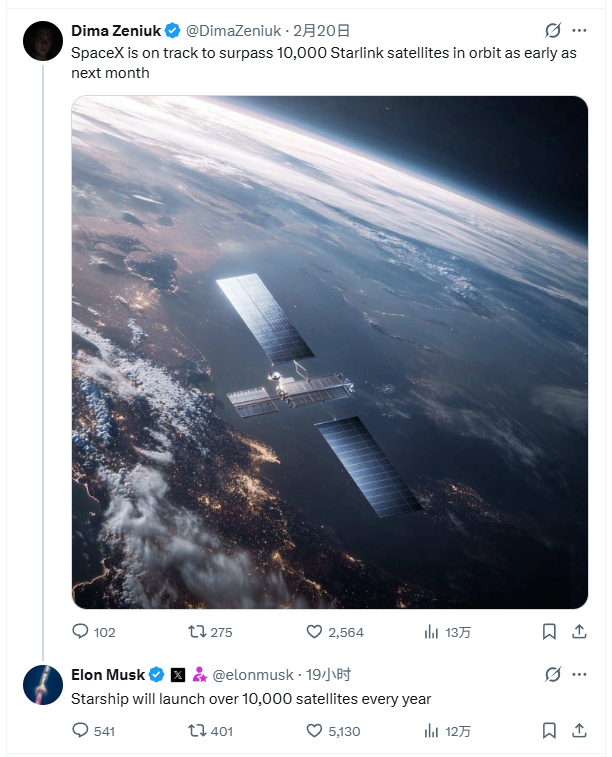Reply to Elon Musk's Starship tweet
Screen dimensions: 612x757
click(x=81, y=731)
